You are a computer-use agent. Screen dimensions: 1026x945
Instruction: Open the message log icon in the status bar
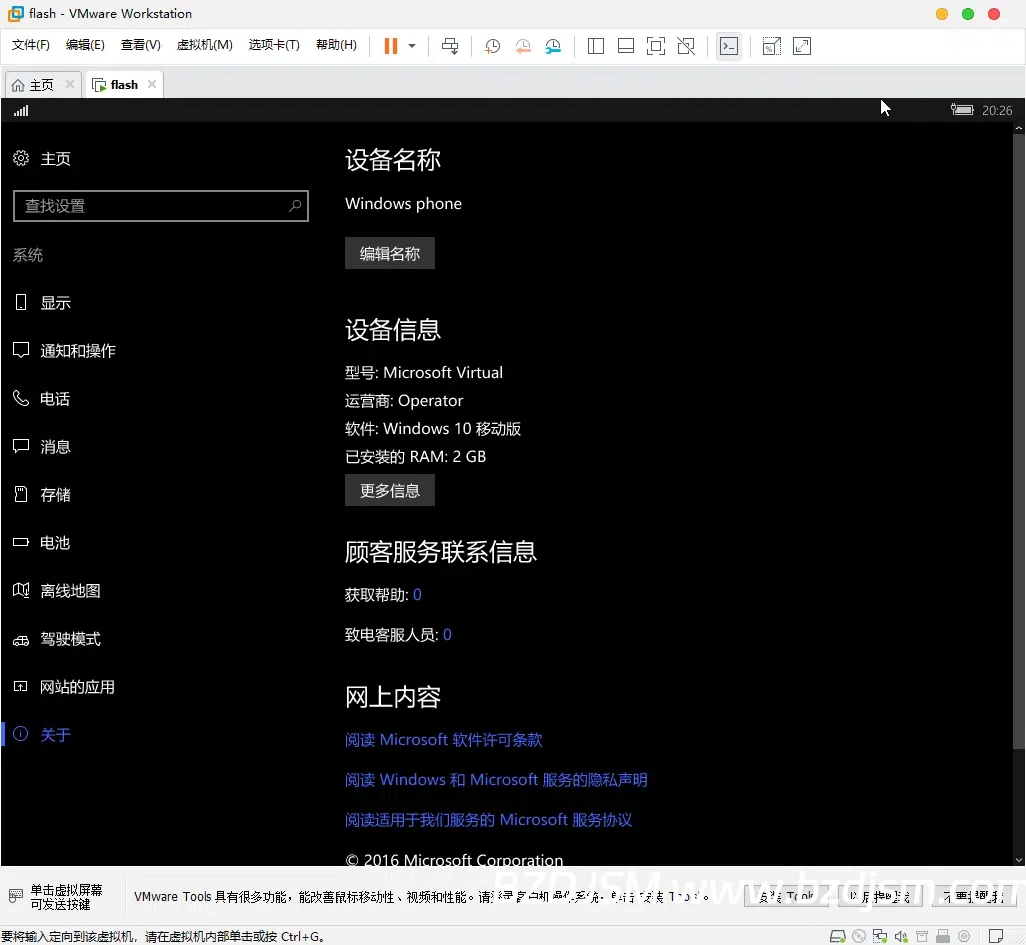[996, 936]
